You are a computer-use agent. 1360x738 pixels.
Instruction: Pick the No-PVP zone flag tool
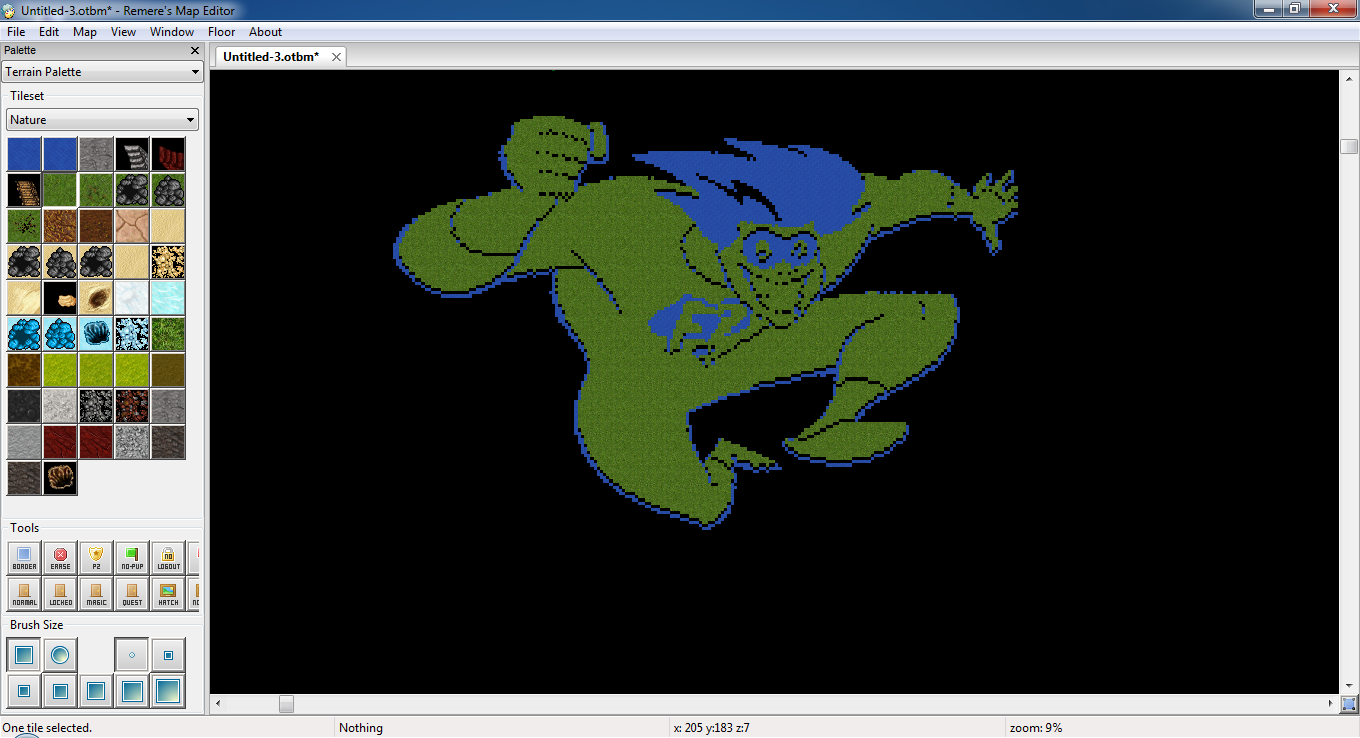[132, 558]
